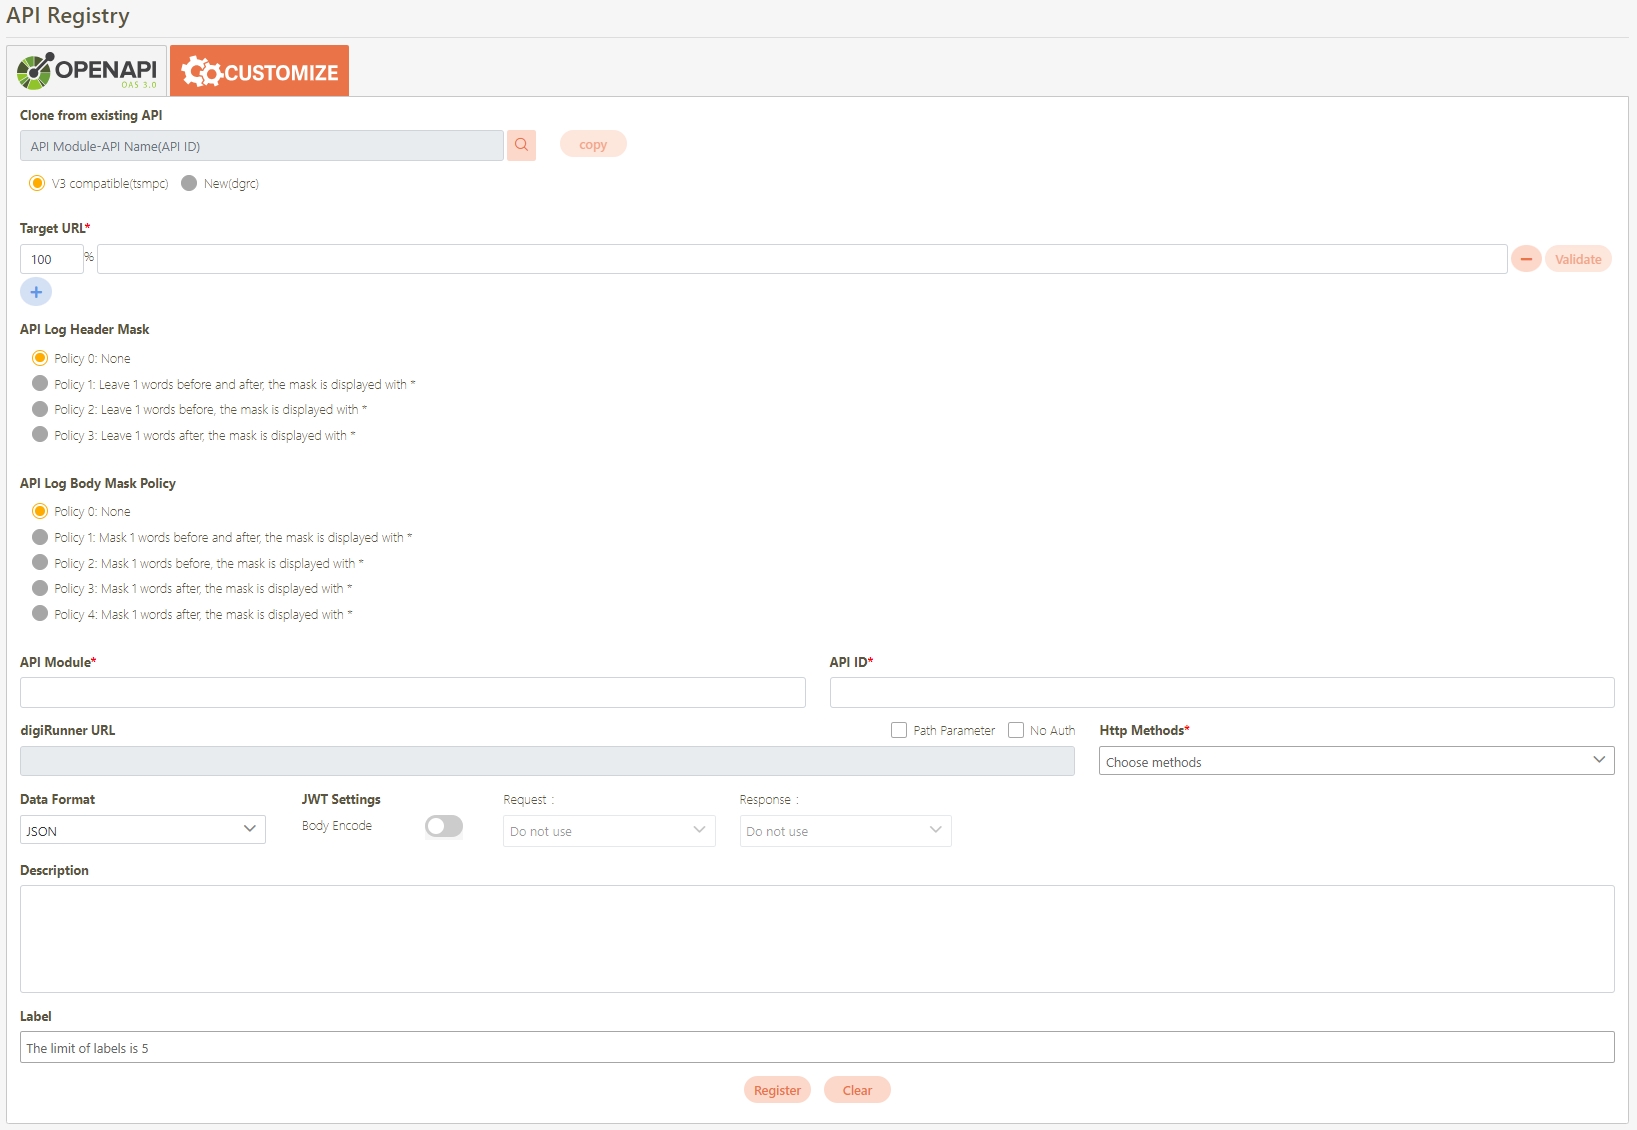The height and width of the screenshot is (1130, 1637).
Task: Click into the API Module input field
Action: click(x=412, y=693)
